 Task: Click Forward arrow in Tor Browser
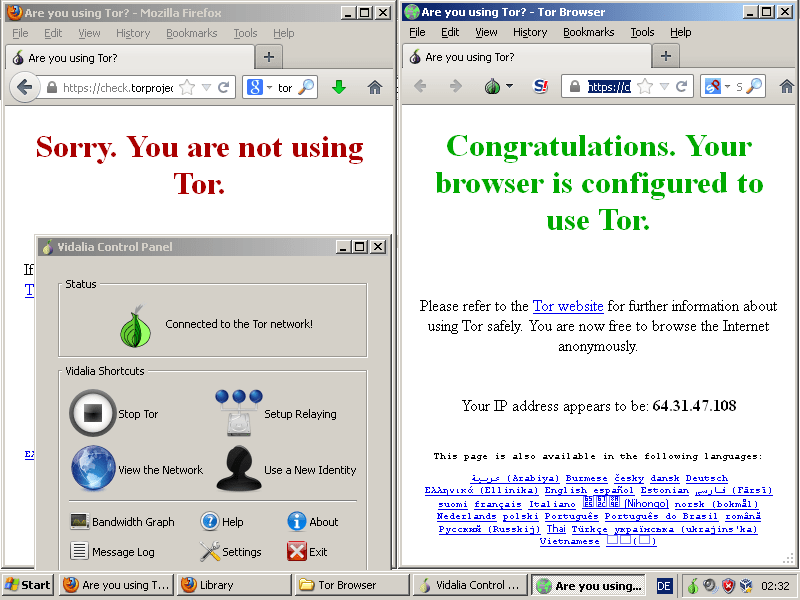coord(456,86)
